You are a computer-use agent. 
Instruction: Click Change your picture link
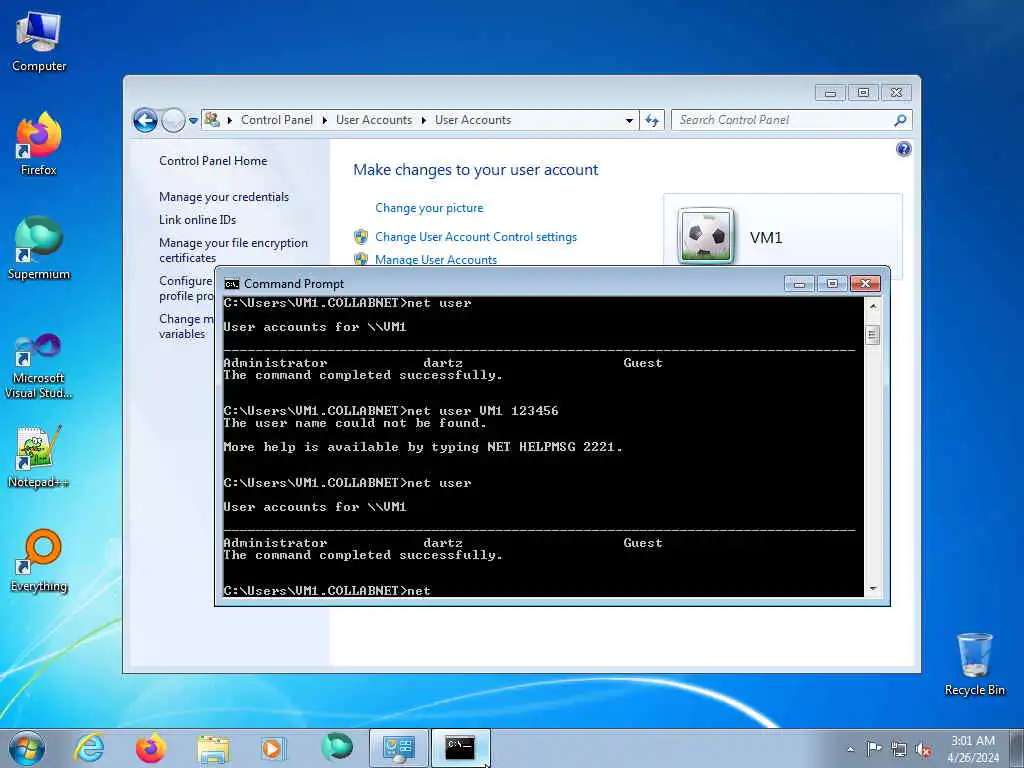429,208
